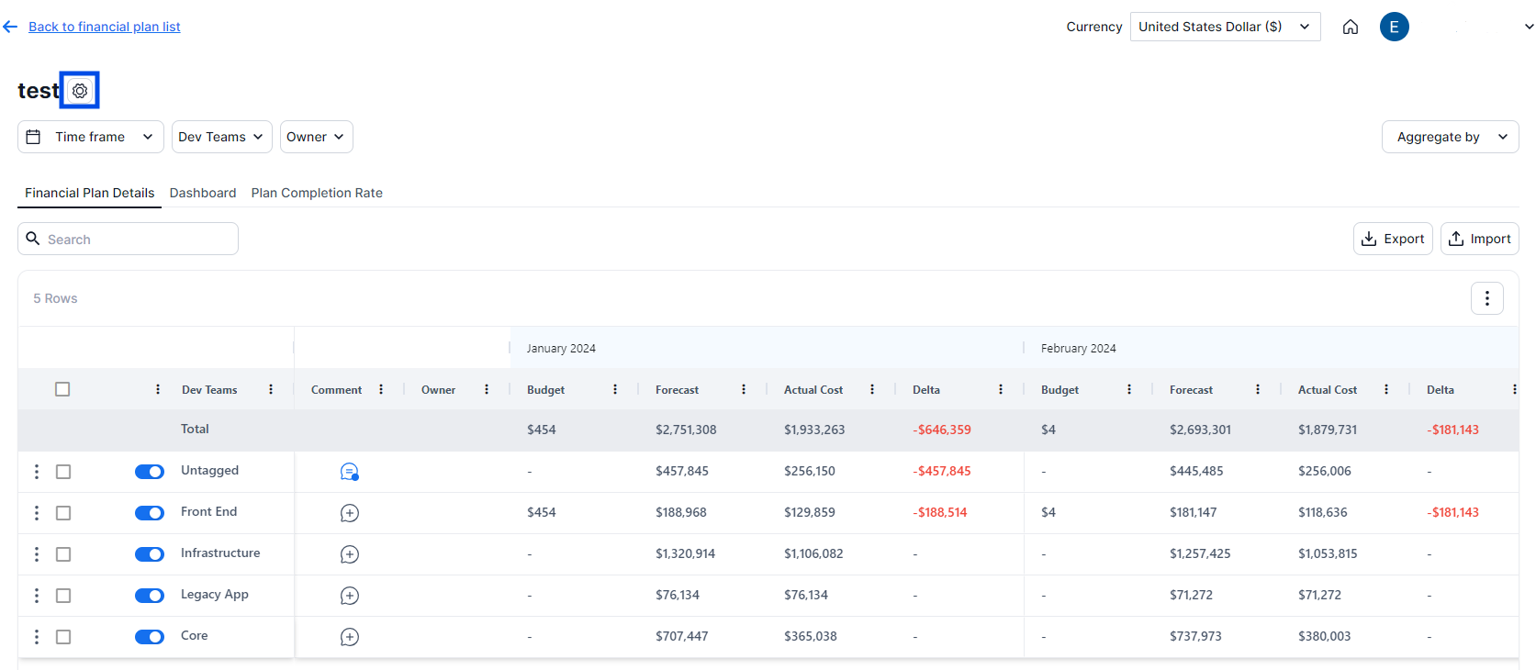Click the January 2024 group header
The image size is (1536, 670).
[x=561, y=348]
